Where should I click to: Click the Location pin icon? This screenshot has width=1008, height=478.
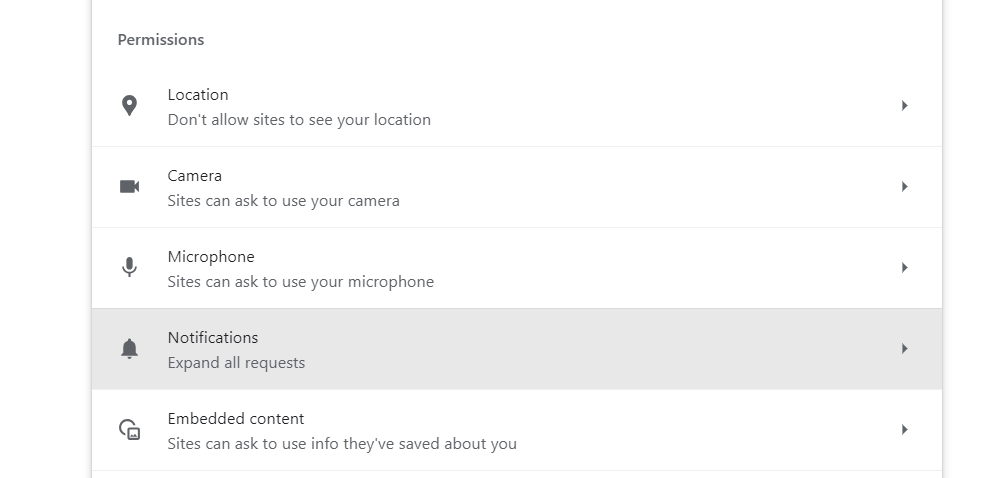click(x=129, y=106)
